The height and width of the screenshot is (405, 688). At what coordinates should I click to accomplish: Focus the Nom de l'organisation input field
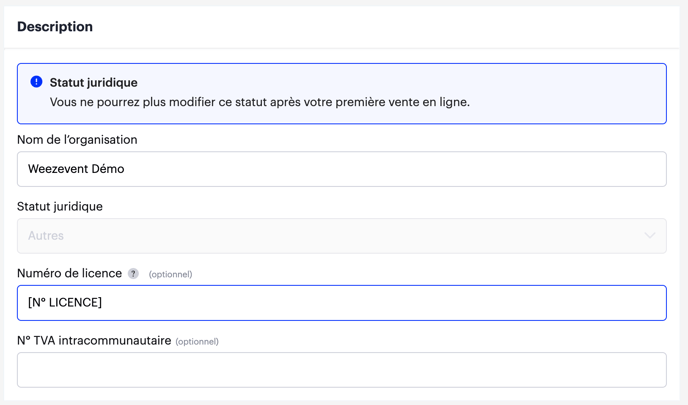(x=342, y=169)
